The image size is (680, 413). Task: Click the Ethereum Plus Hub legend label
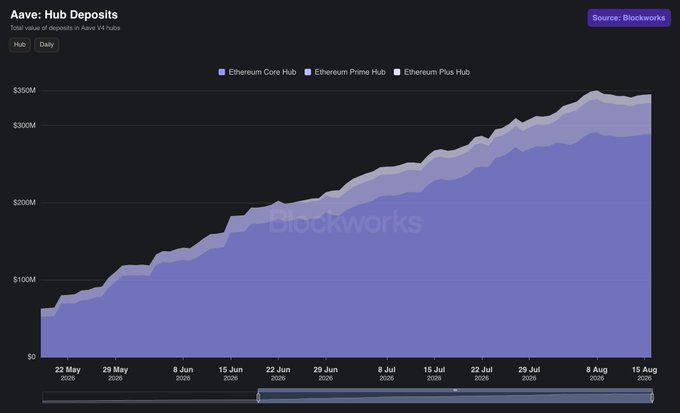[437, 72]
